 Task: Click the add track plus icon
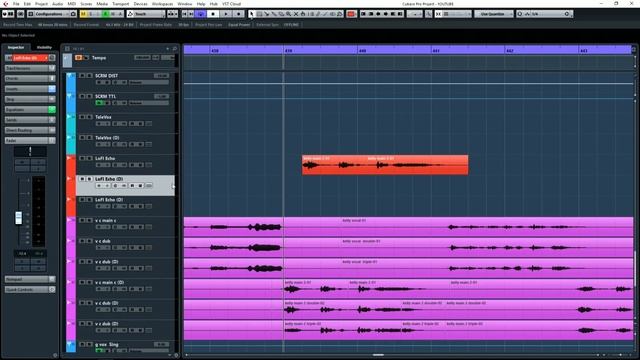coord(167,49)
